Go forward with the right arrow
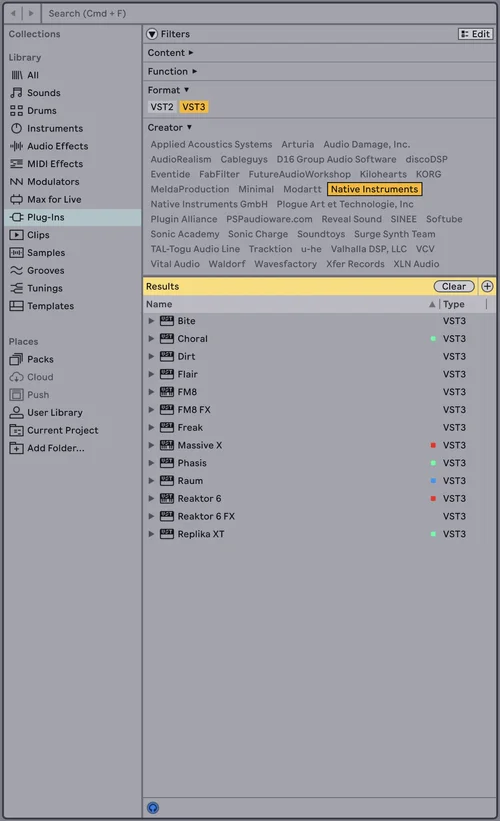 coord(31,13)
